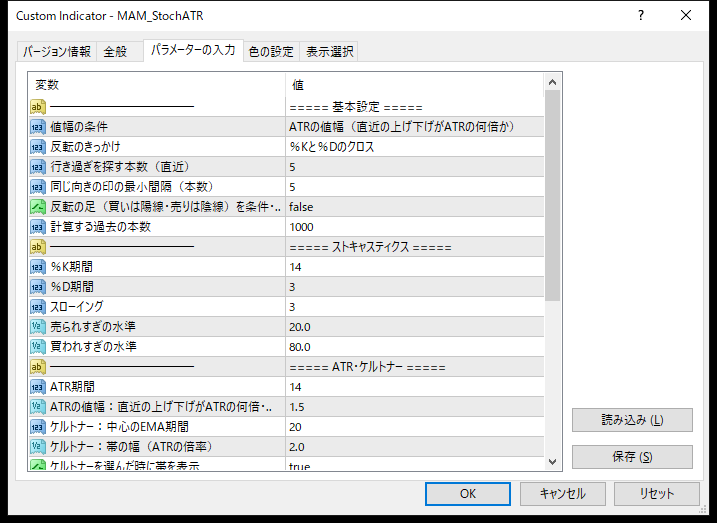This screenshot has height=523, width=717.
Task: Click the icon beside ATRの値幅 multiplier row
Action: (x=38, y=406)
